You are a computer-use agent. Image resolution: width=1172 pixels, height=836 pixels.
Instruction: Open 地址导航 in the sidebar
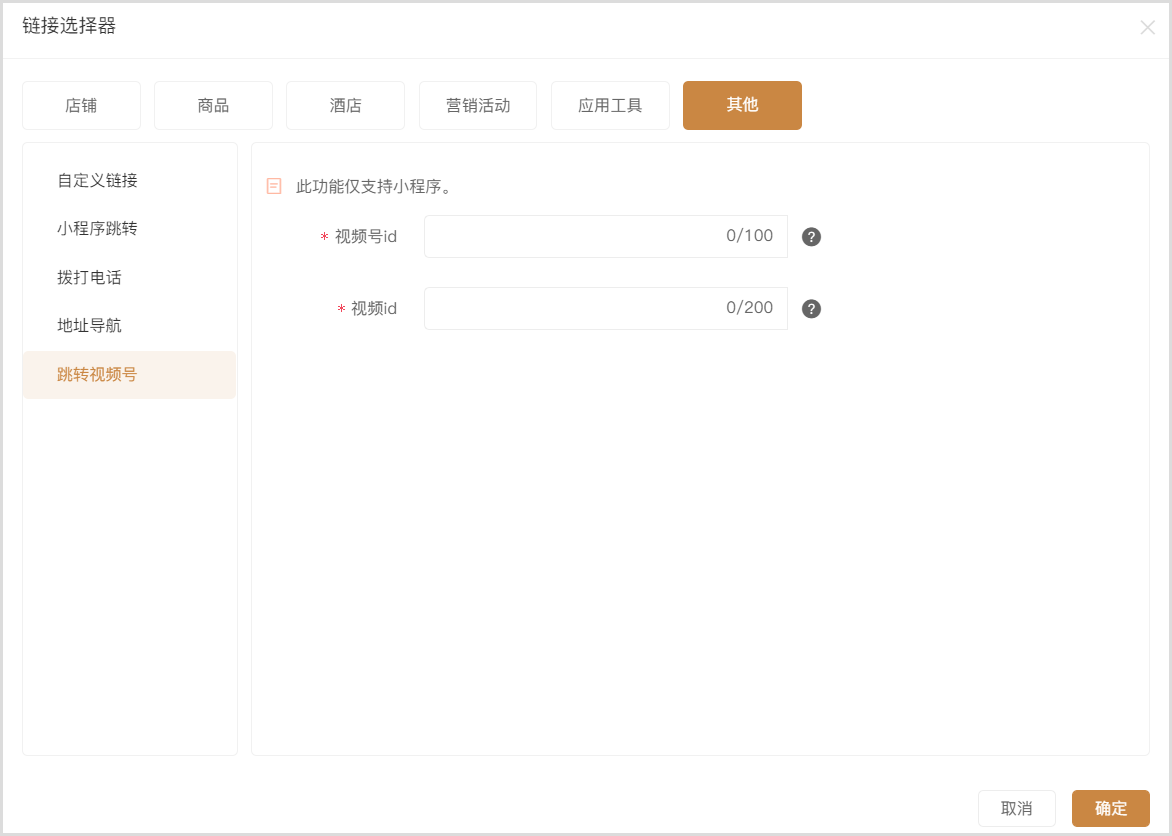[x=90, y=326]
